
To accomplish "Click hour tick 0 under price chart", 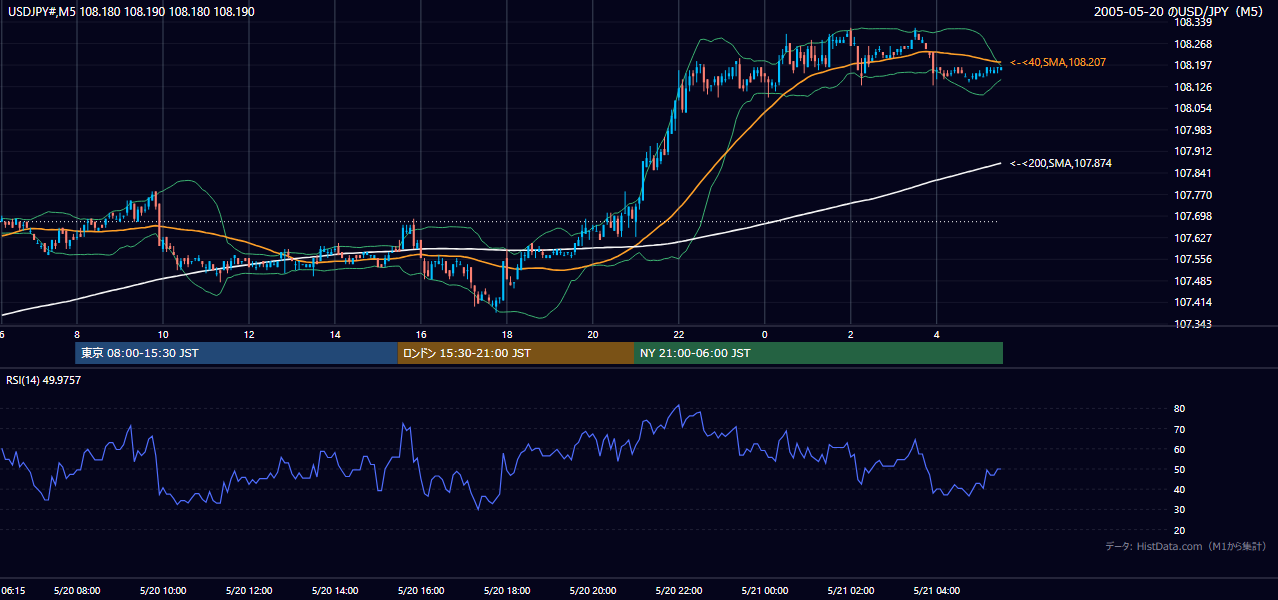I will click(764, 335).
